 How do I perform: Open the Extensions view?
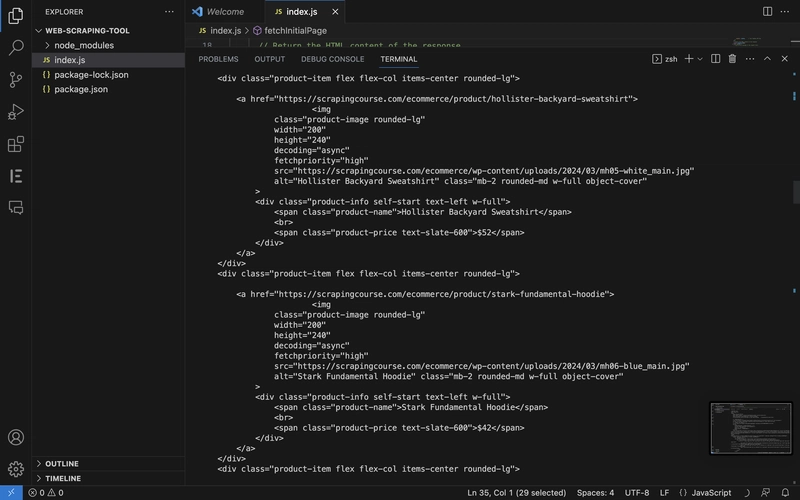[x=16, y=144]
